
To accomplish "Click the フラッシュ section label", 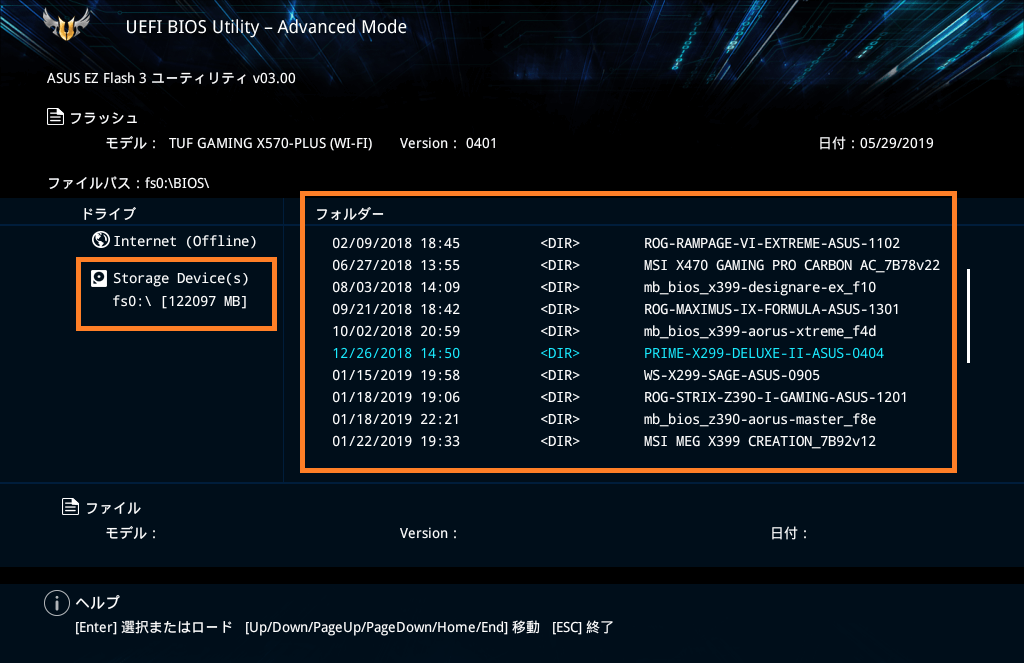I will click(x=104, y=118).
